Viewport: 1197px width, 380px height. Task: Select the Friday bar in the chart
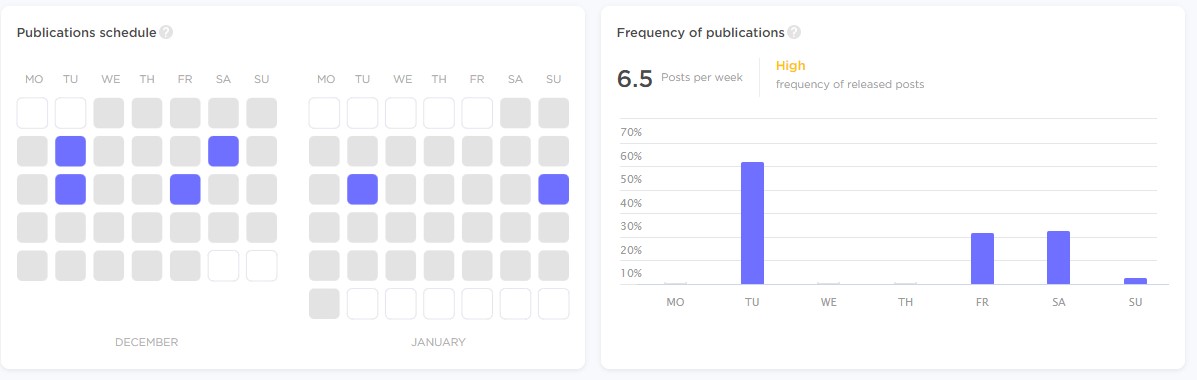click(x=982, y=259)
